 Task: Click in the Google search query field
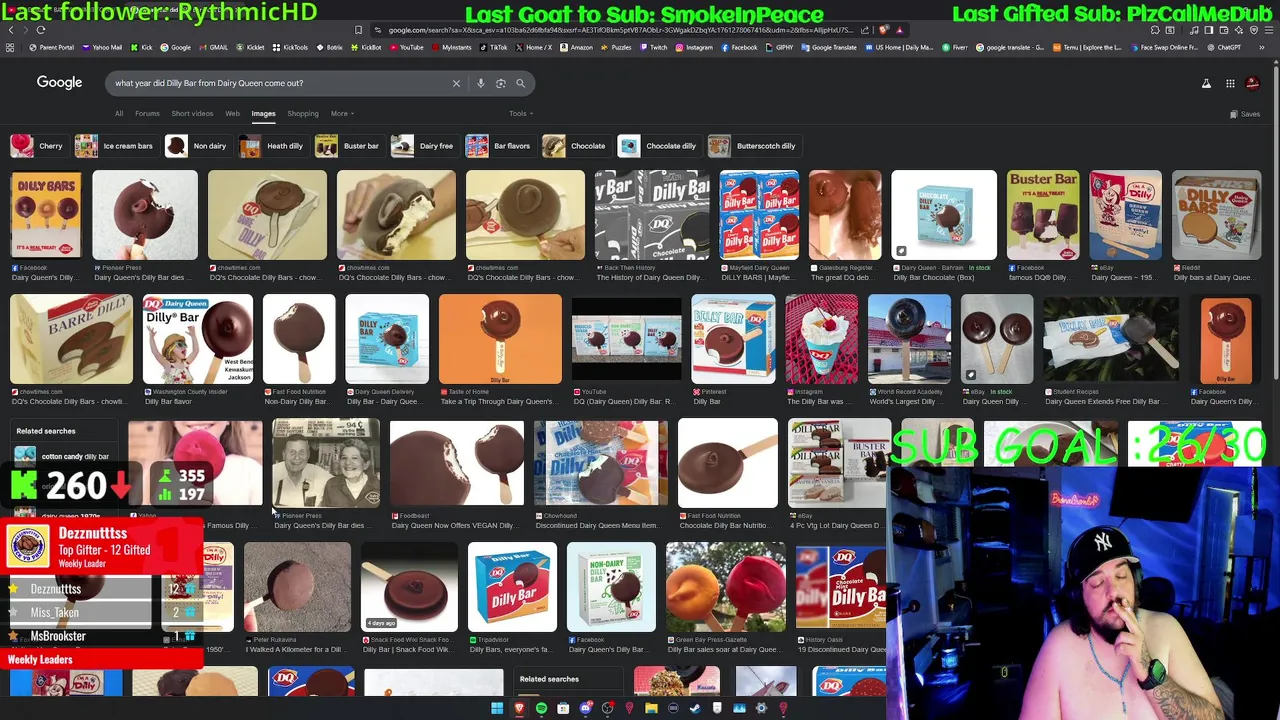pos(280,83)
